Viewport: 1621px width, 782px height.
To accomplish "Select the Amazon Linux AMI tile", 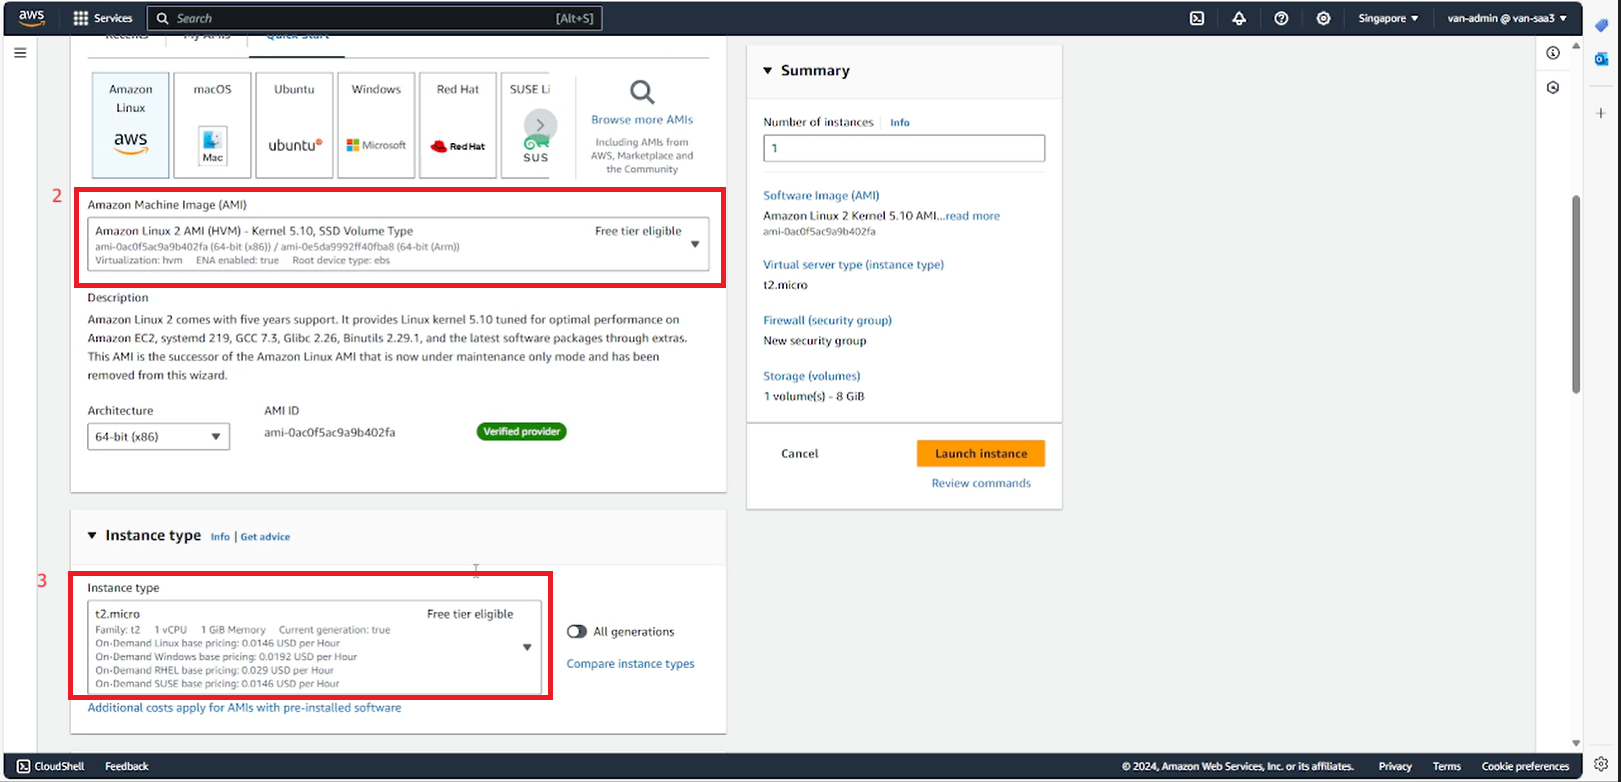I will [x=131, y=125].
